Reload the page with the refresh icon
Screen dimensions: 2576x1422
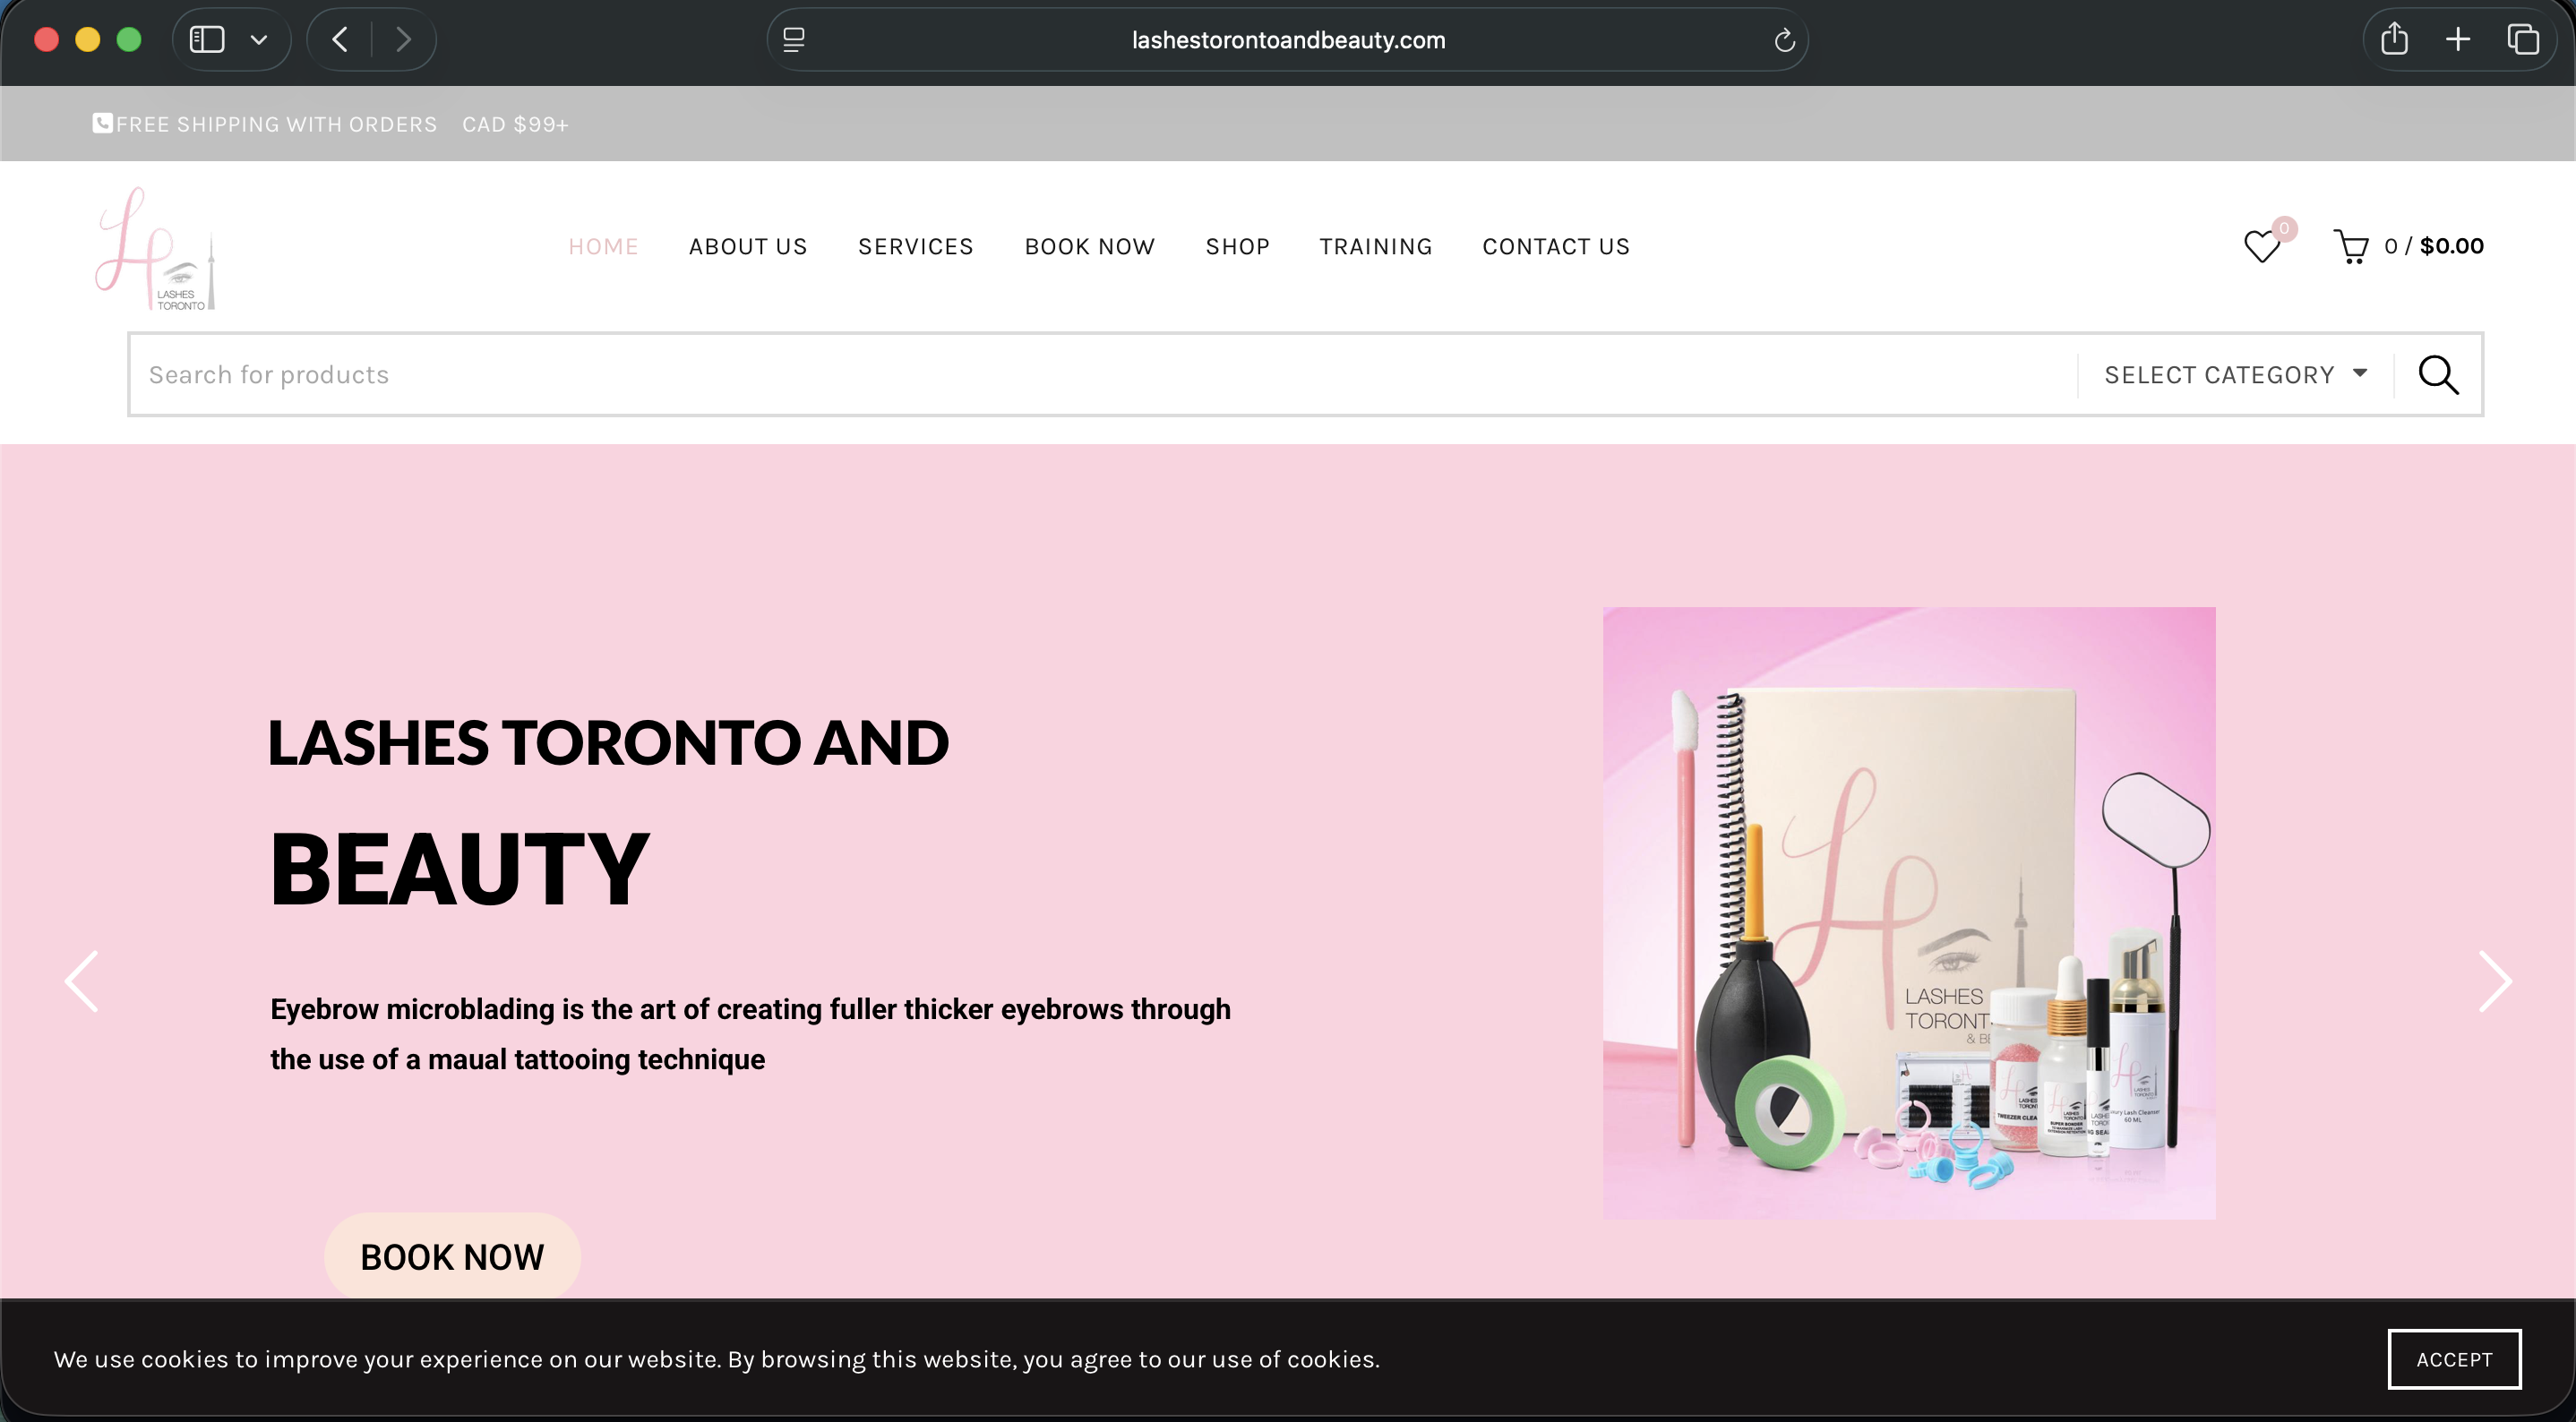tap(1784, 40)
